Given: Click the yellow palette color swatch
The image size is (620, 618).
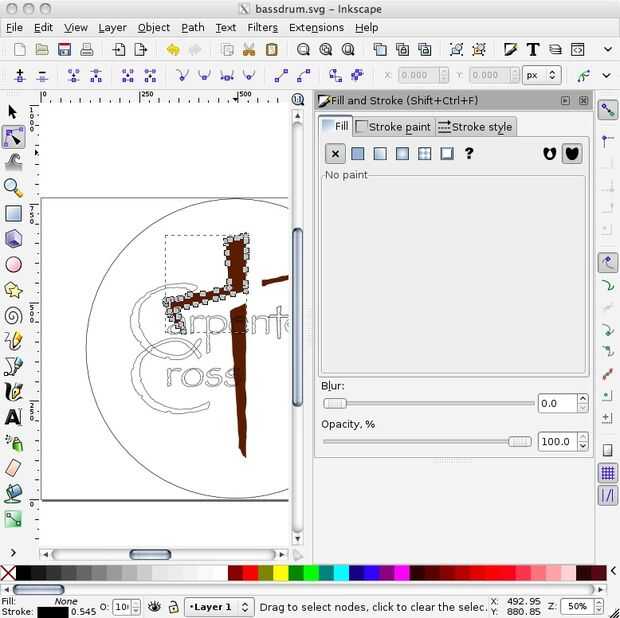Looking at the screenshot, I should coord(280,573).
